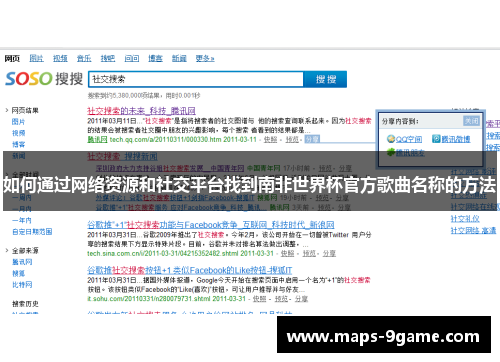500x362 pixels.
Task: Filter by 博客 in left sidebar
Action: tap(18, 144)
